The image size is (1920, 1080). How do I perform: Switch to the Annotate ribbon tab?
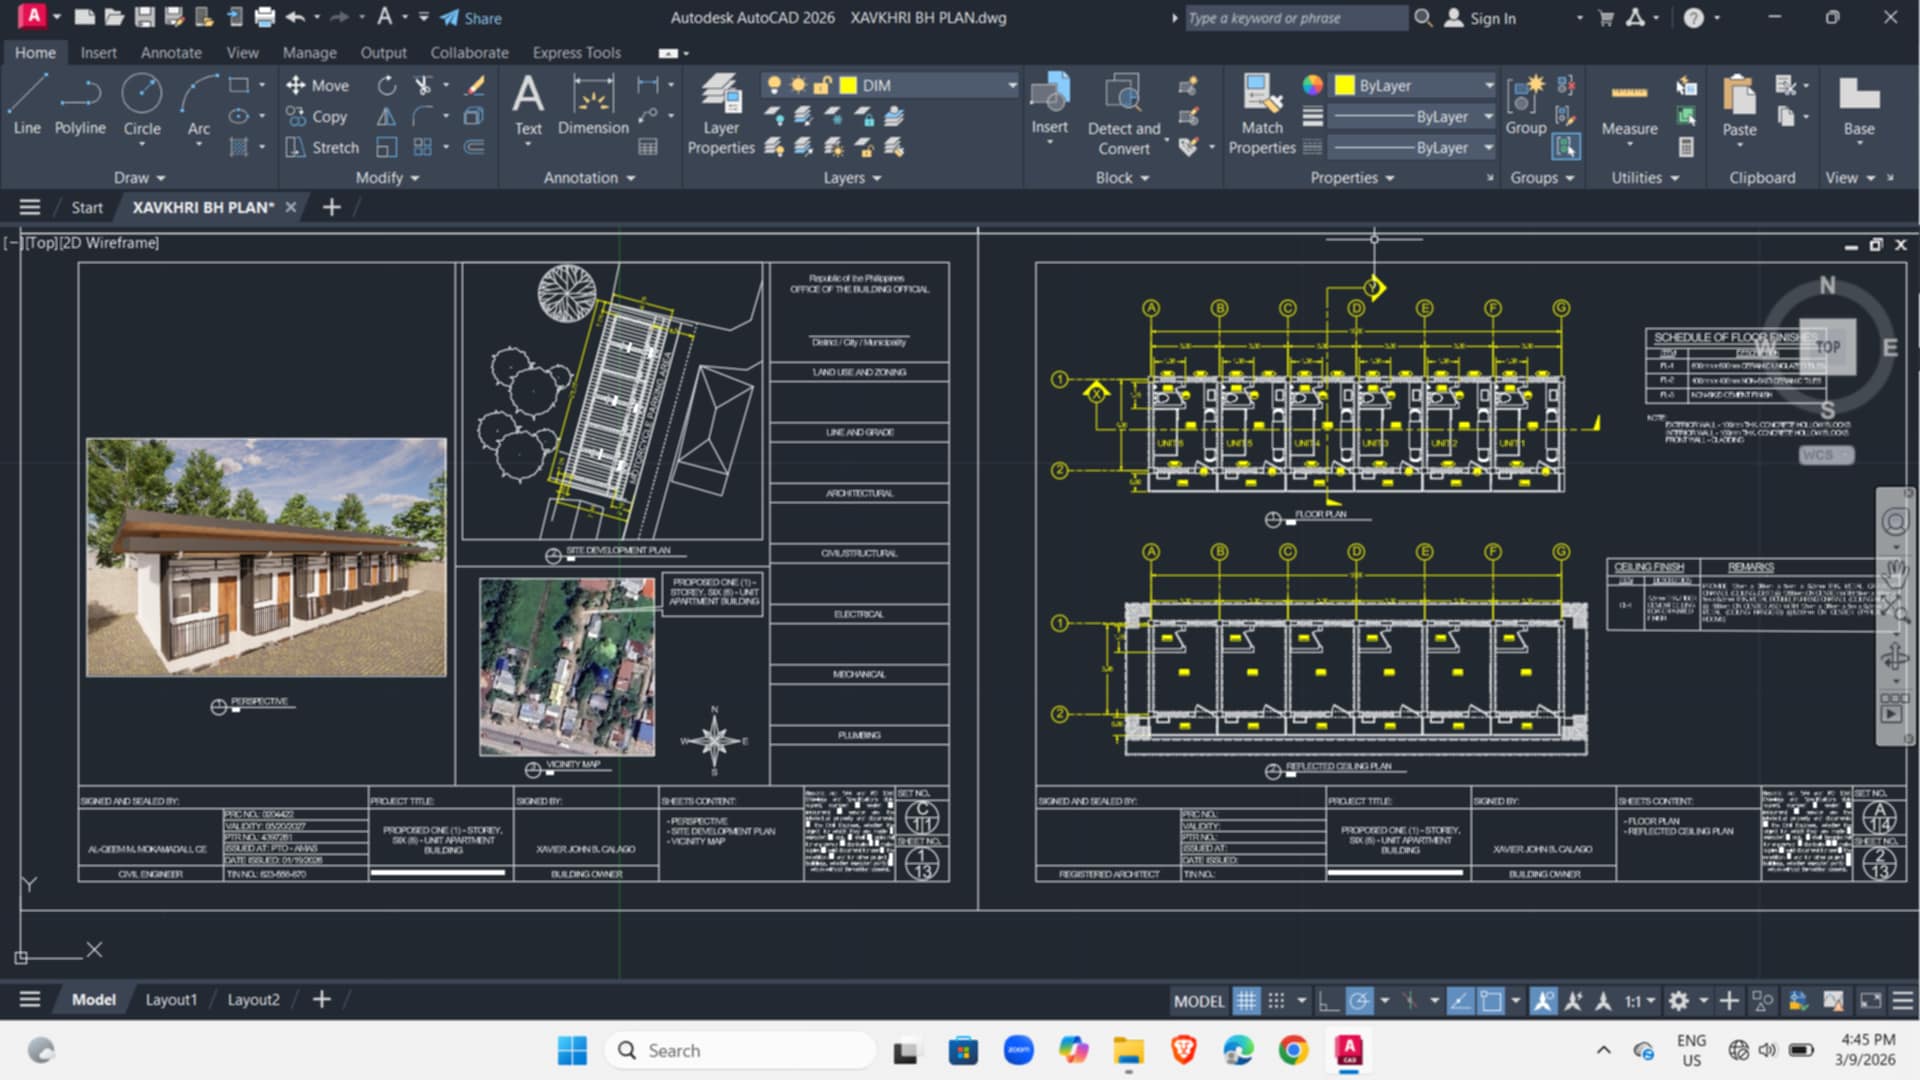point(171,52)
